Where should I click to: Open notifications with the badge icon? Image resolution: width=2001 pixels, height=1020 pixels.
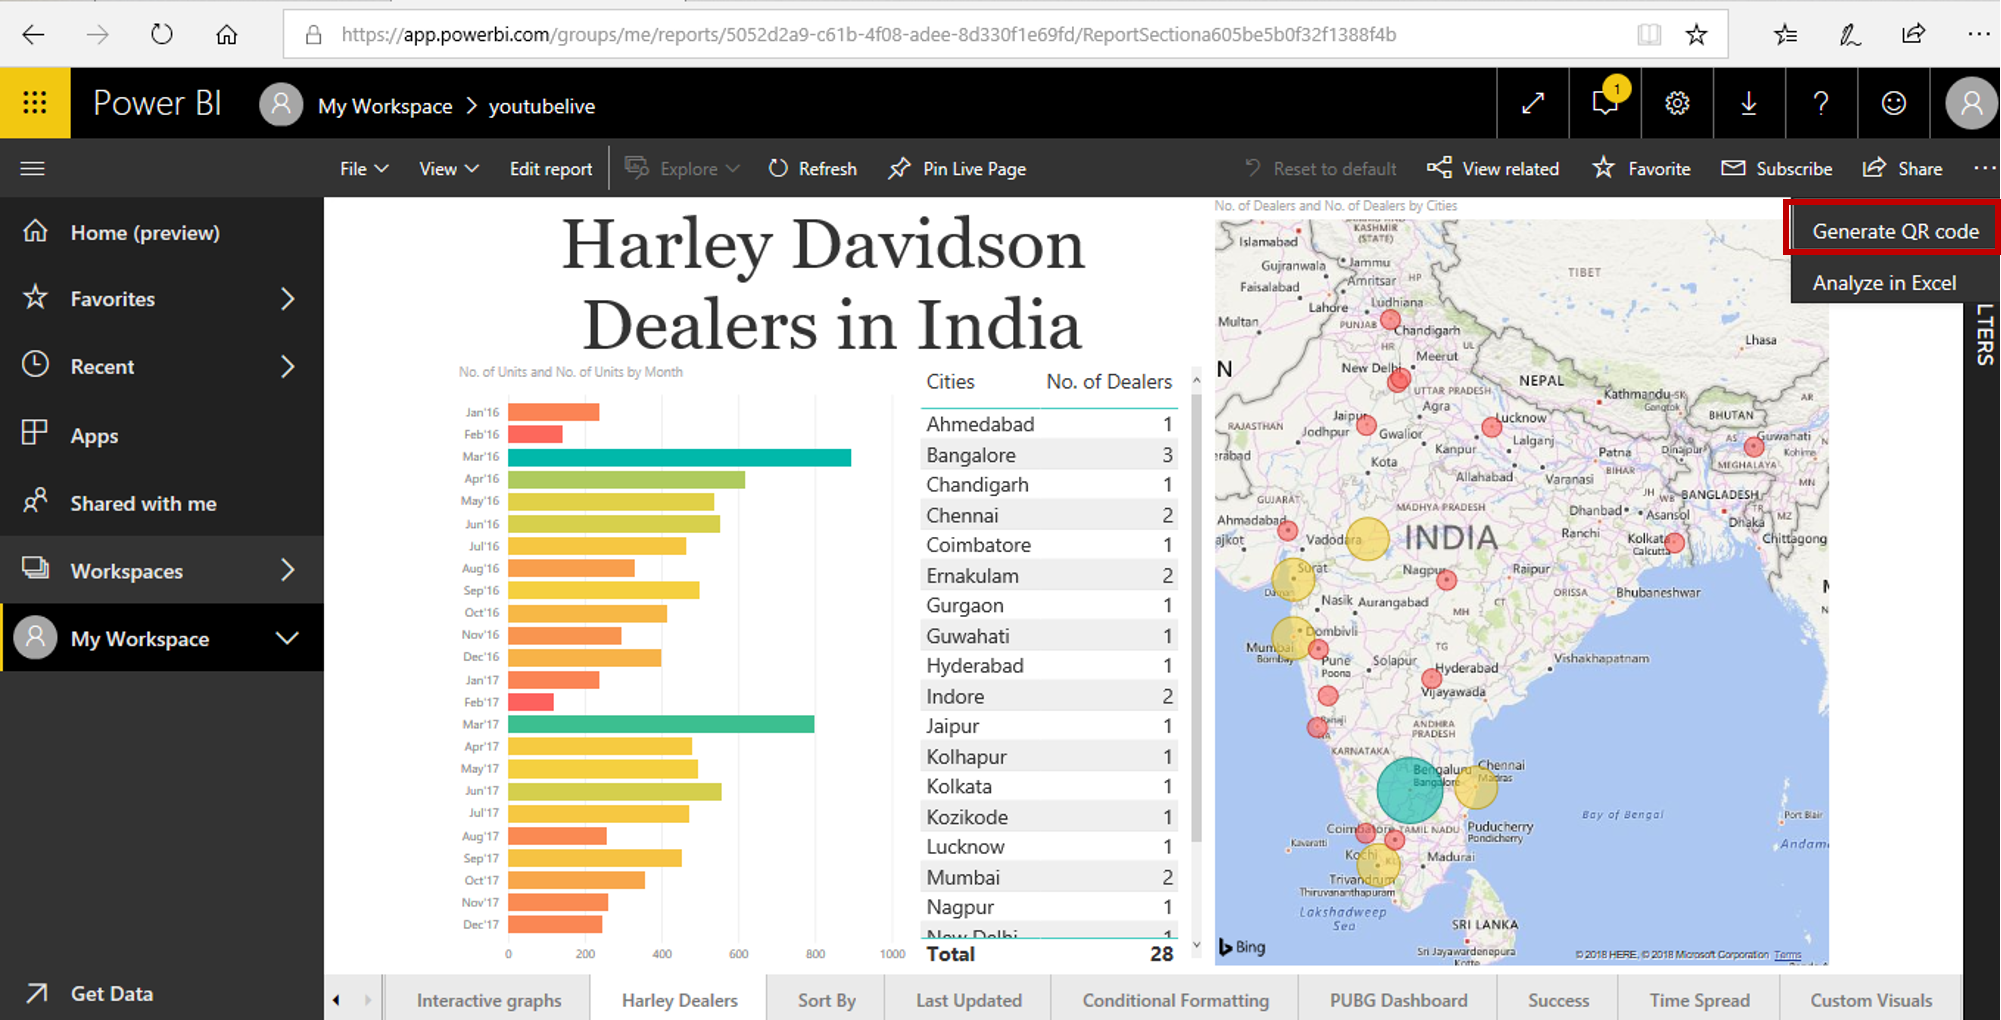(1605, 103)
